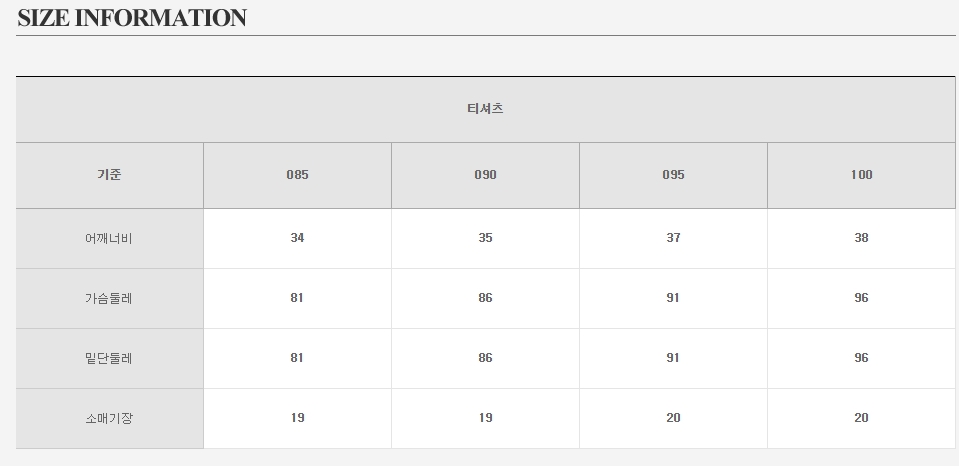
Task: Click the 가슴둘레 row label
Action: coord(109,298)
